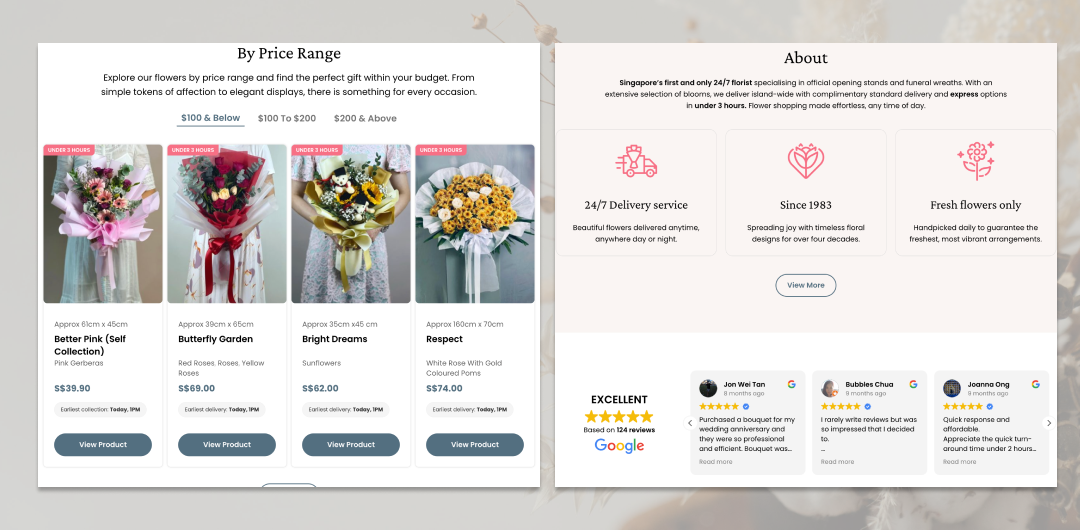Click the Google icon on Jon Wei Tan's review
This screenshot has width=1080, height=530.
pos(791,385)
